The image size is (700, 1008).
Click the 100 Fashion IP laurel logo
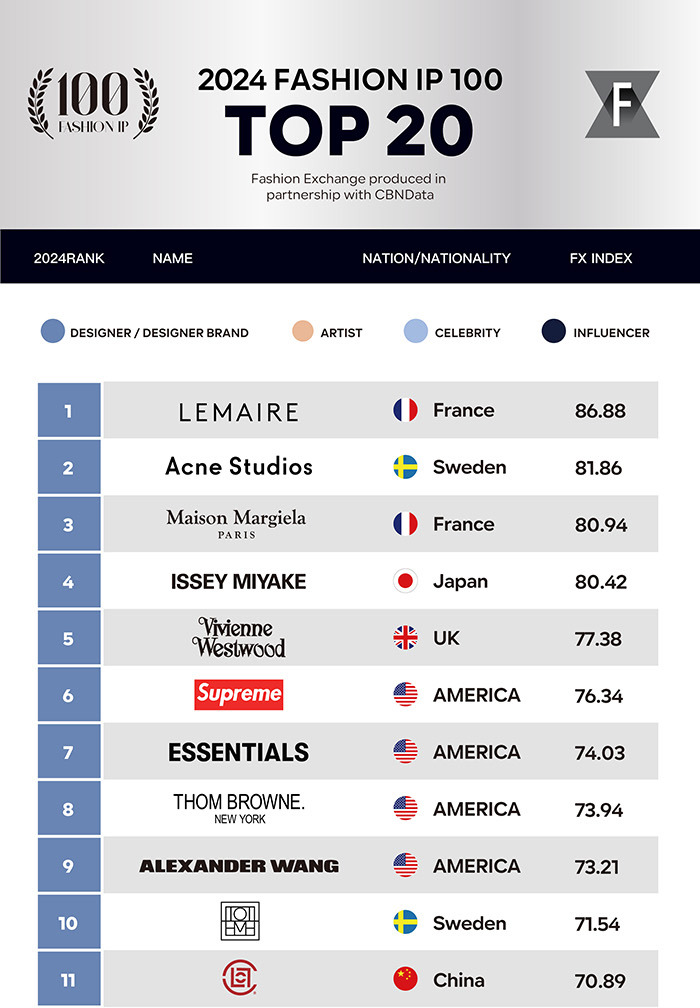(x=93, y=103)
